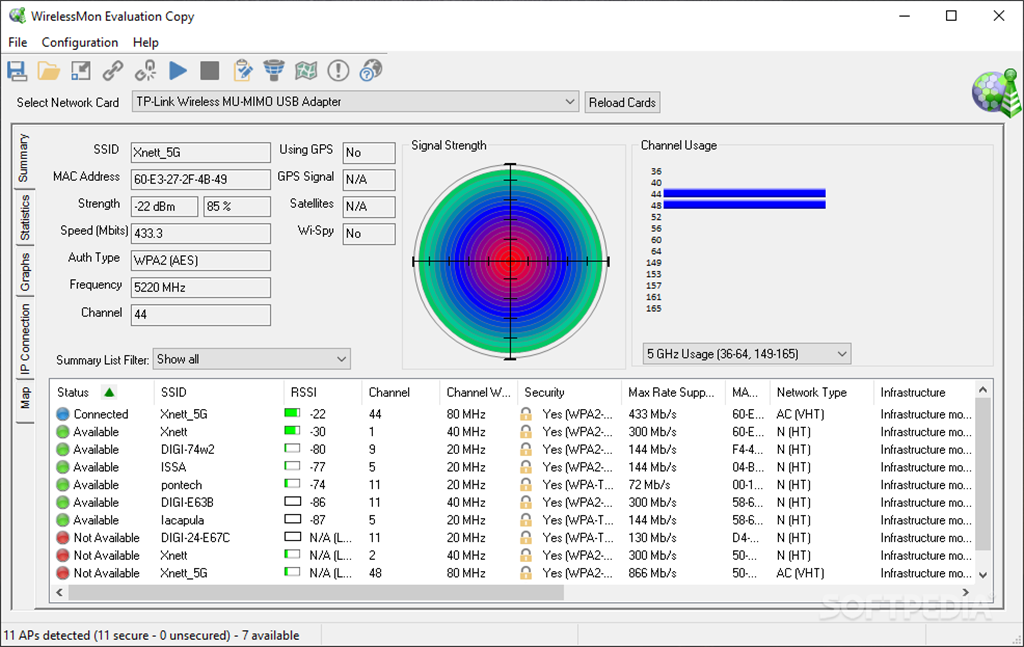Image resolution: width=1024 pixels, height=647 pixels.
Task: Start logging with the blue play icon
Action: pos(178,71)
